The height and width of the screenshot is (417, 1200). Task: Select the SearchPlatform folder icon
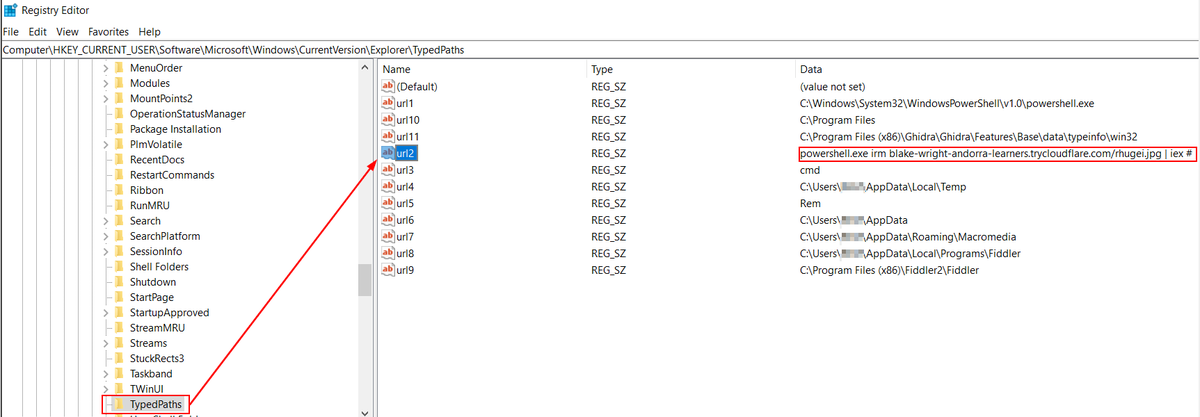click(x=120, y=236)
